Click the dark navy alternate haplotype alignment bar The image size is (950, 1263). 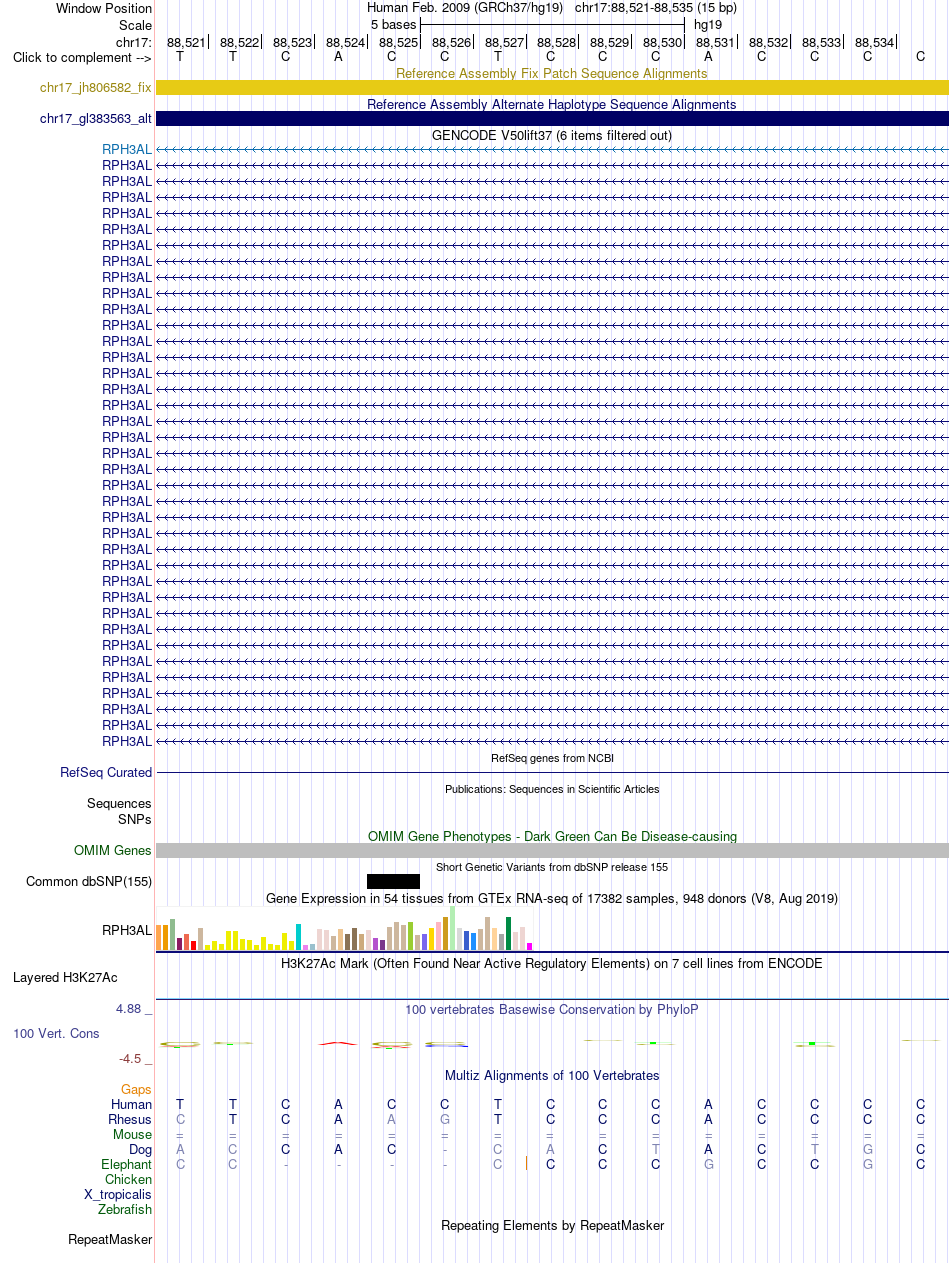click(552, 118)
